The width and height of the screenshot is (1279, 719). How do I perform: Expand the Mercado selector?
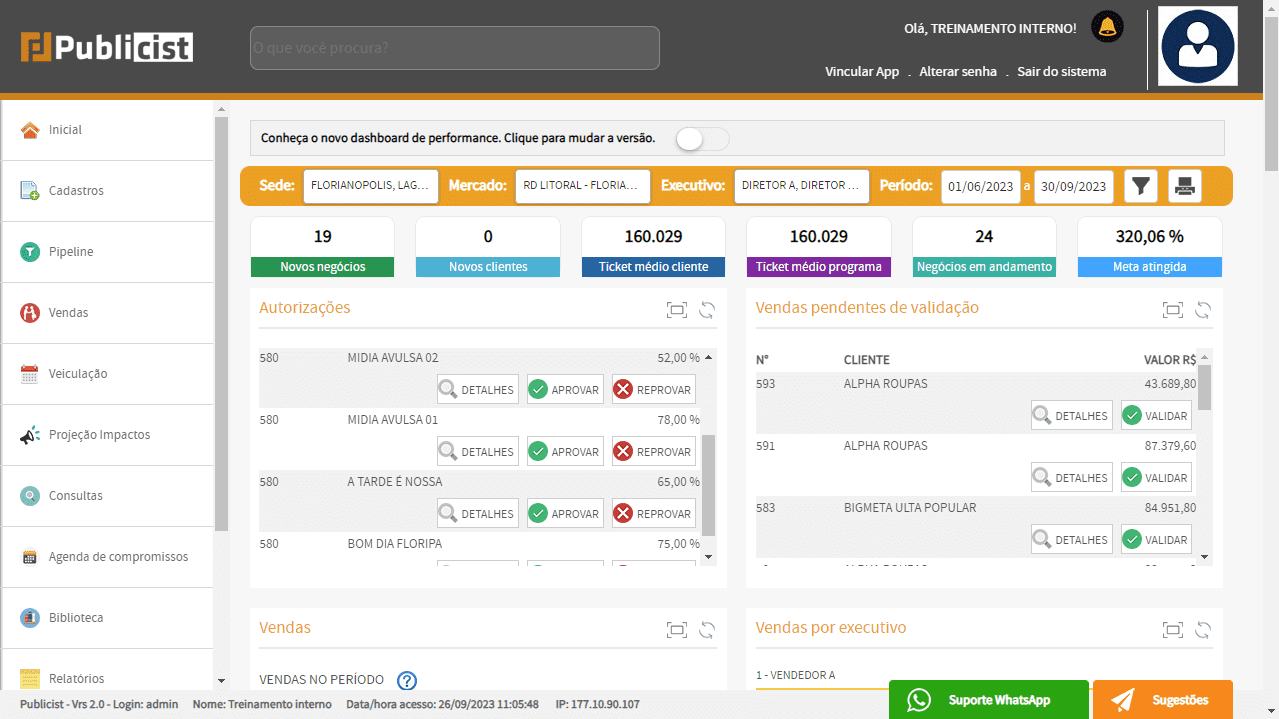tap(579, 186)
